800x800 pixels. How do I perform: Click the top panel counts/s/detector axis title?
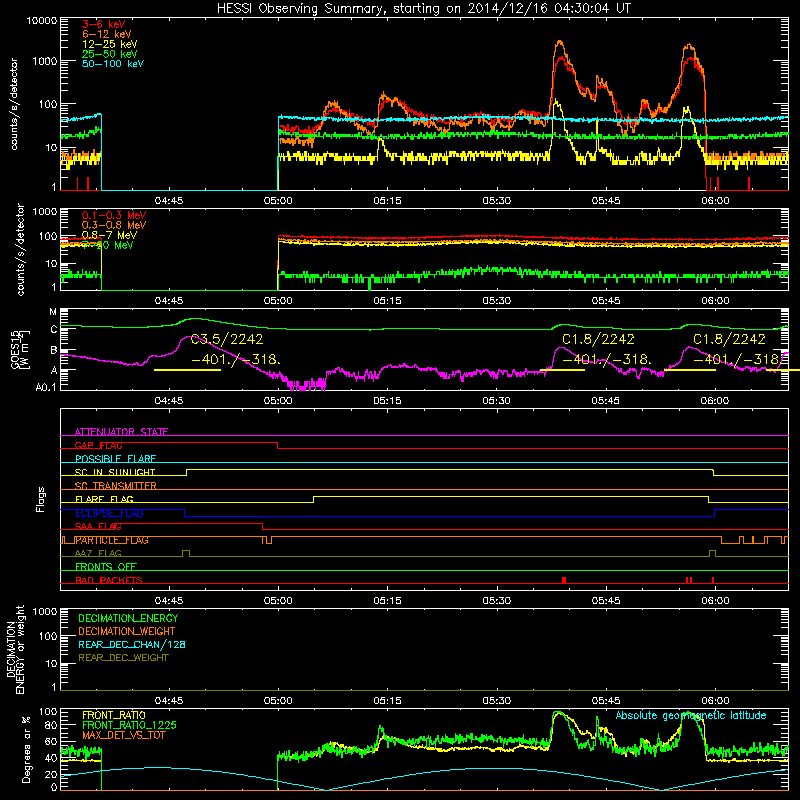14,104
